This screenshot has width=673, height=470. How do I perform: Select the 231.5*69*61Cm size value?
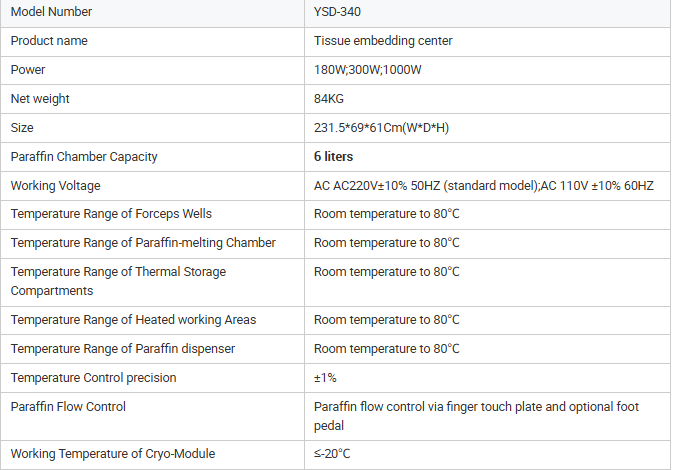[x=381, y=128]
